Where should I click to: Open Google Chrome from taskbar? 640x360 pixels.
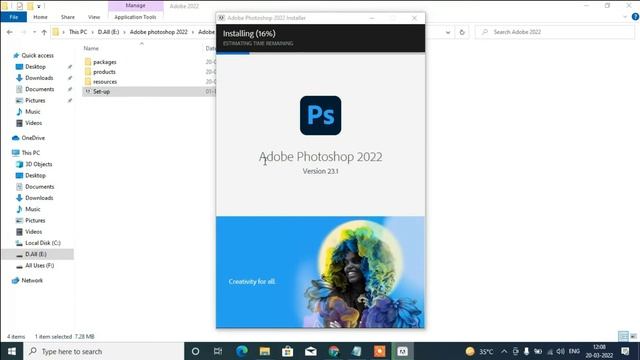[333, 351]
